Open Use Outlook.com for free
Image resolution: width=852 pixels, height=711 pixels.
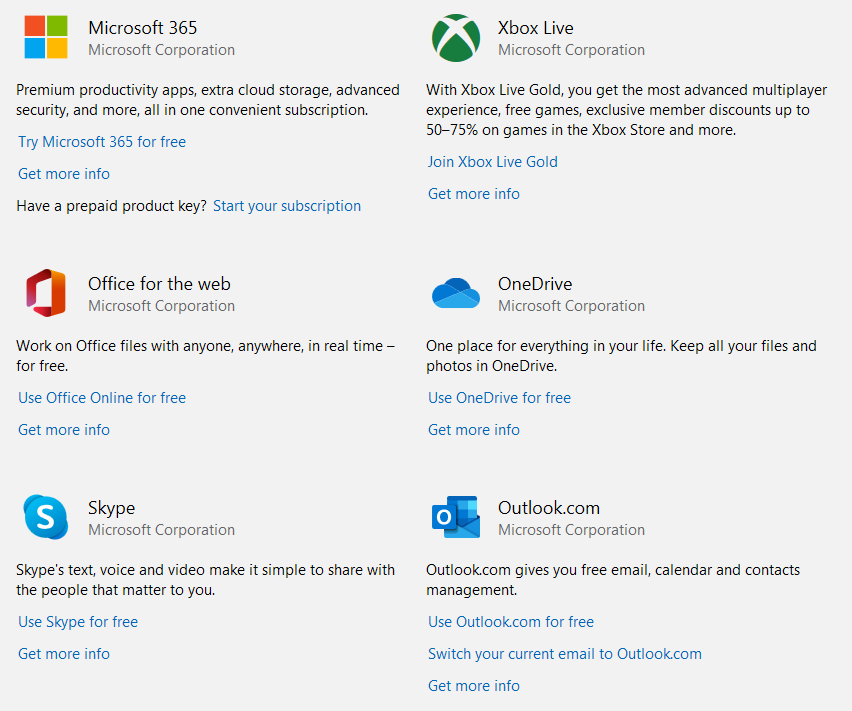510,621
